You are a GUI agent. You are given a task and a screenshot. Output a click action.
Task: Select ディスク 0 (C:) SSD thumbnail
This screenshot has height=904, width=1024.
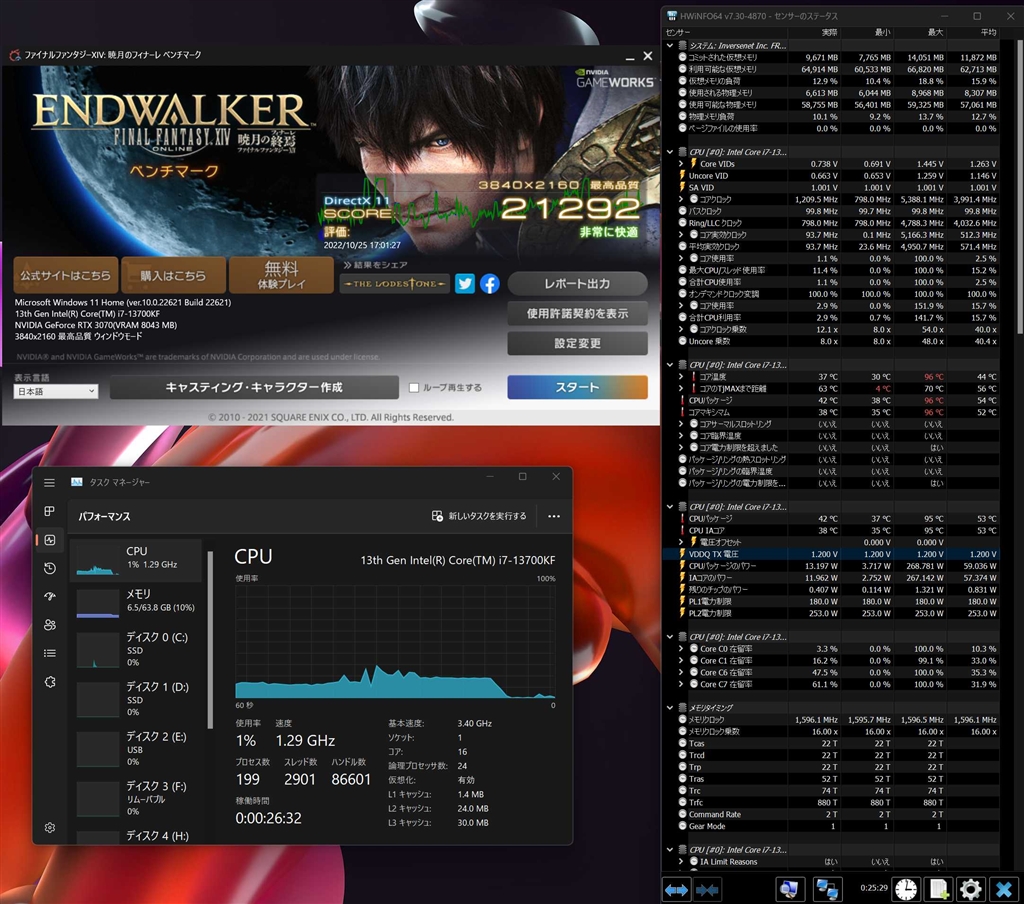(x=98, y=650)
